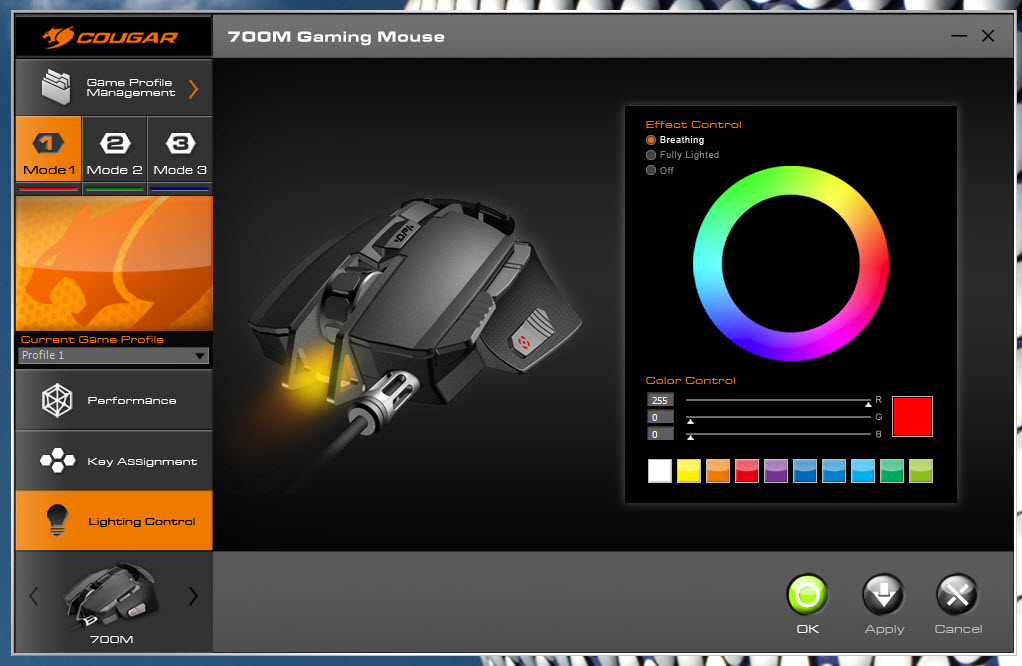Click the B value input field
Viewport: 1022px width, 666px height.
pyautogui.click(x=660, y=434)
